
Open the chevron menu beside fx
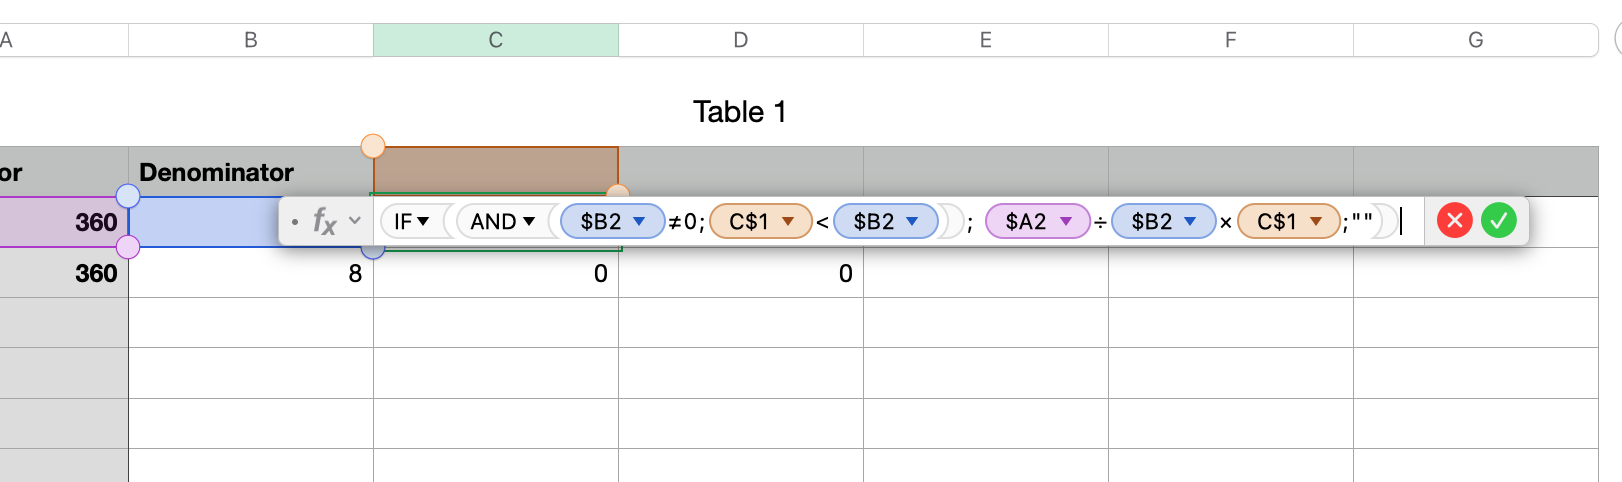point(355,221)
